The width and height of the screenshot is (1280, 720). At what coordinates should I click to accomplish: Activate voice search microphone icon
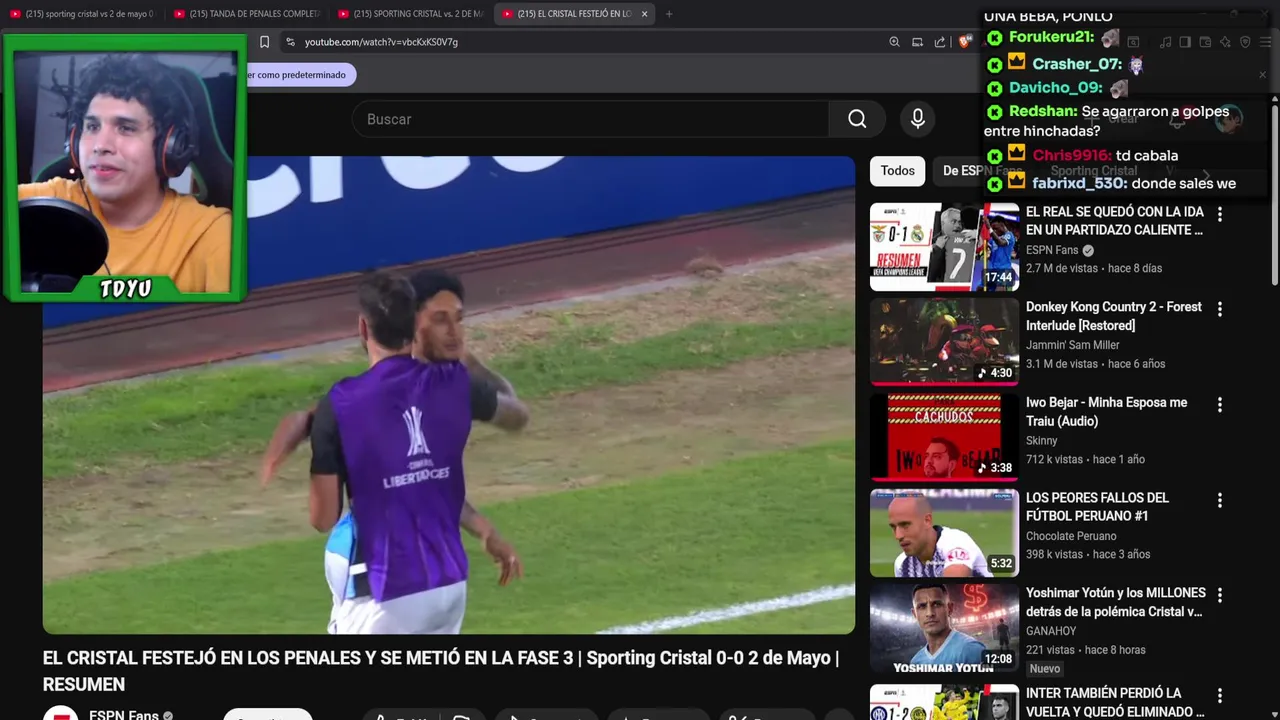coord(918,119)
